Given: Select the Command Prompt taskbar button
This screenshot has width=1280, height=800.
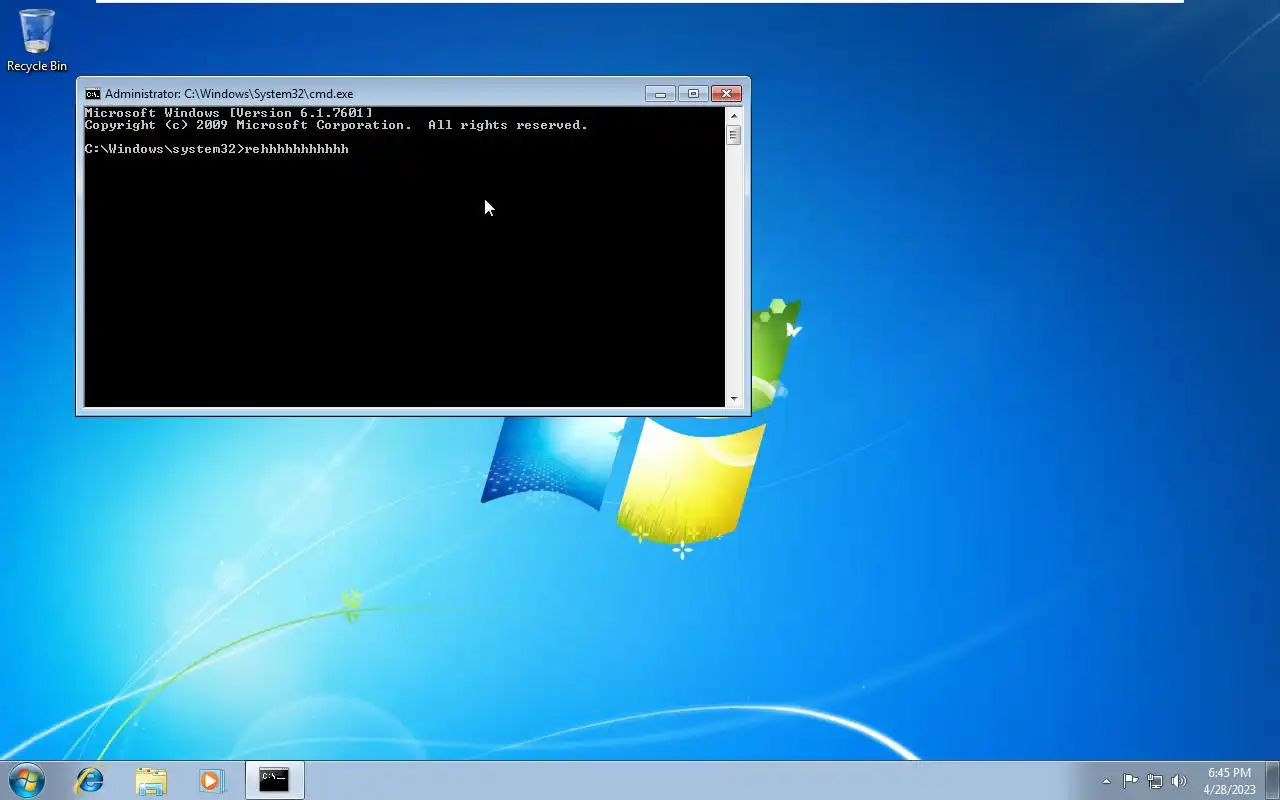Looking at the screenshot, I should pyautogui.click(x=274, y=780).
